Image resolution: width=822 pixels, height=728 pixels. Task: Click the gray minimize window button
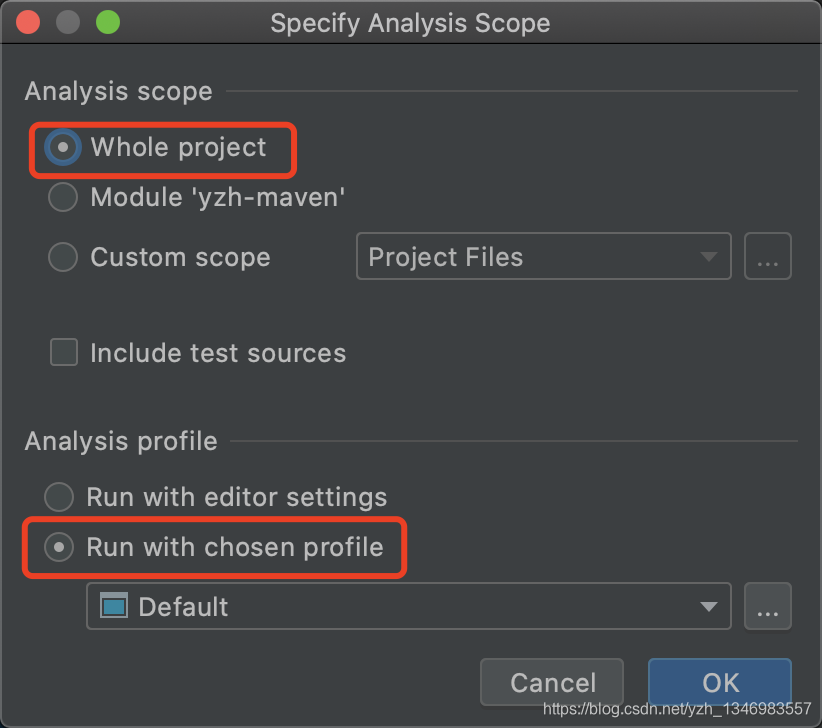68,22
